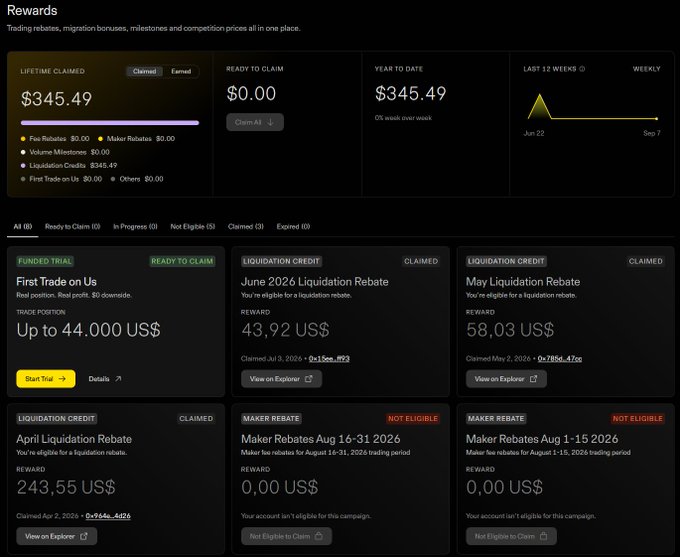Click the lock icon on Aug 16-31 claim button

(x=319, y=536)
